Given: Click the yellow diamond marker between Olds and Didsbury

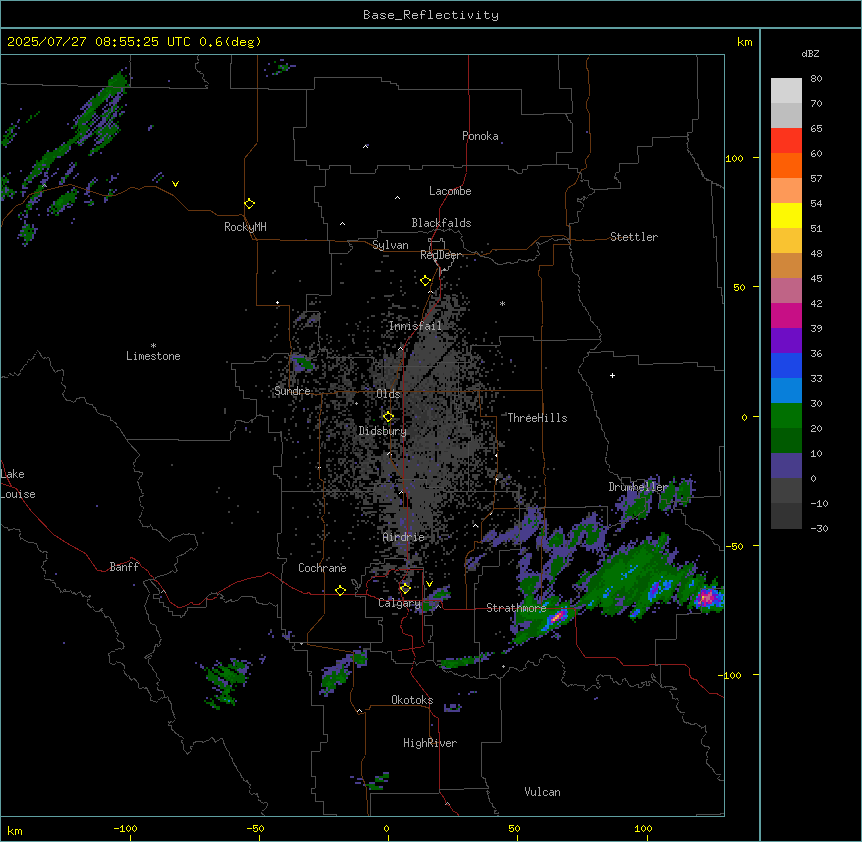Looking at the screenshot, I should click(388, 417).
